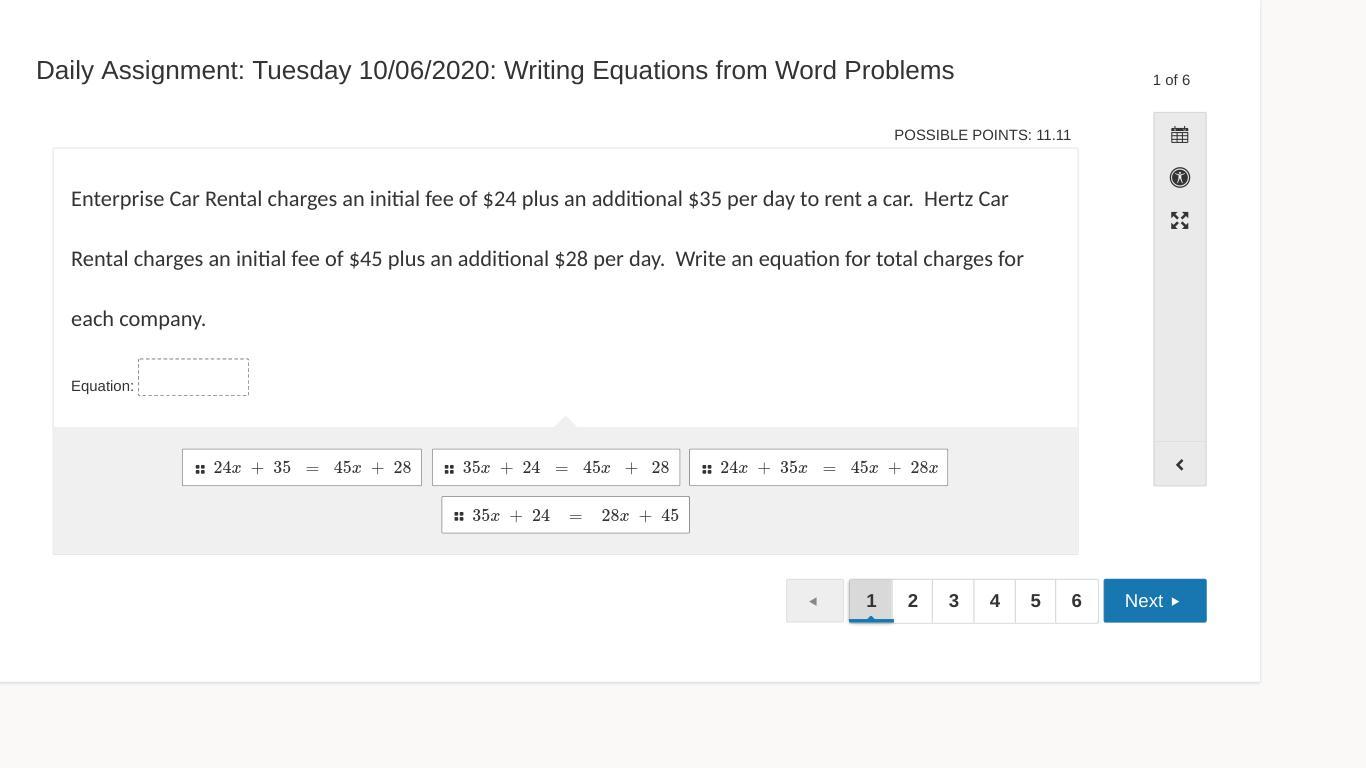
Task: Click the "1 of 6" progress indicator
Action: [1171, 80]
